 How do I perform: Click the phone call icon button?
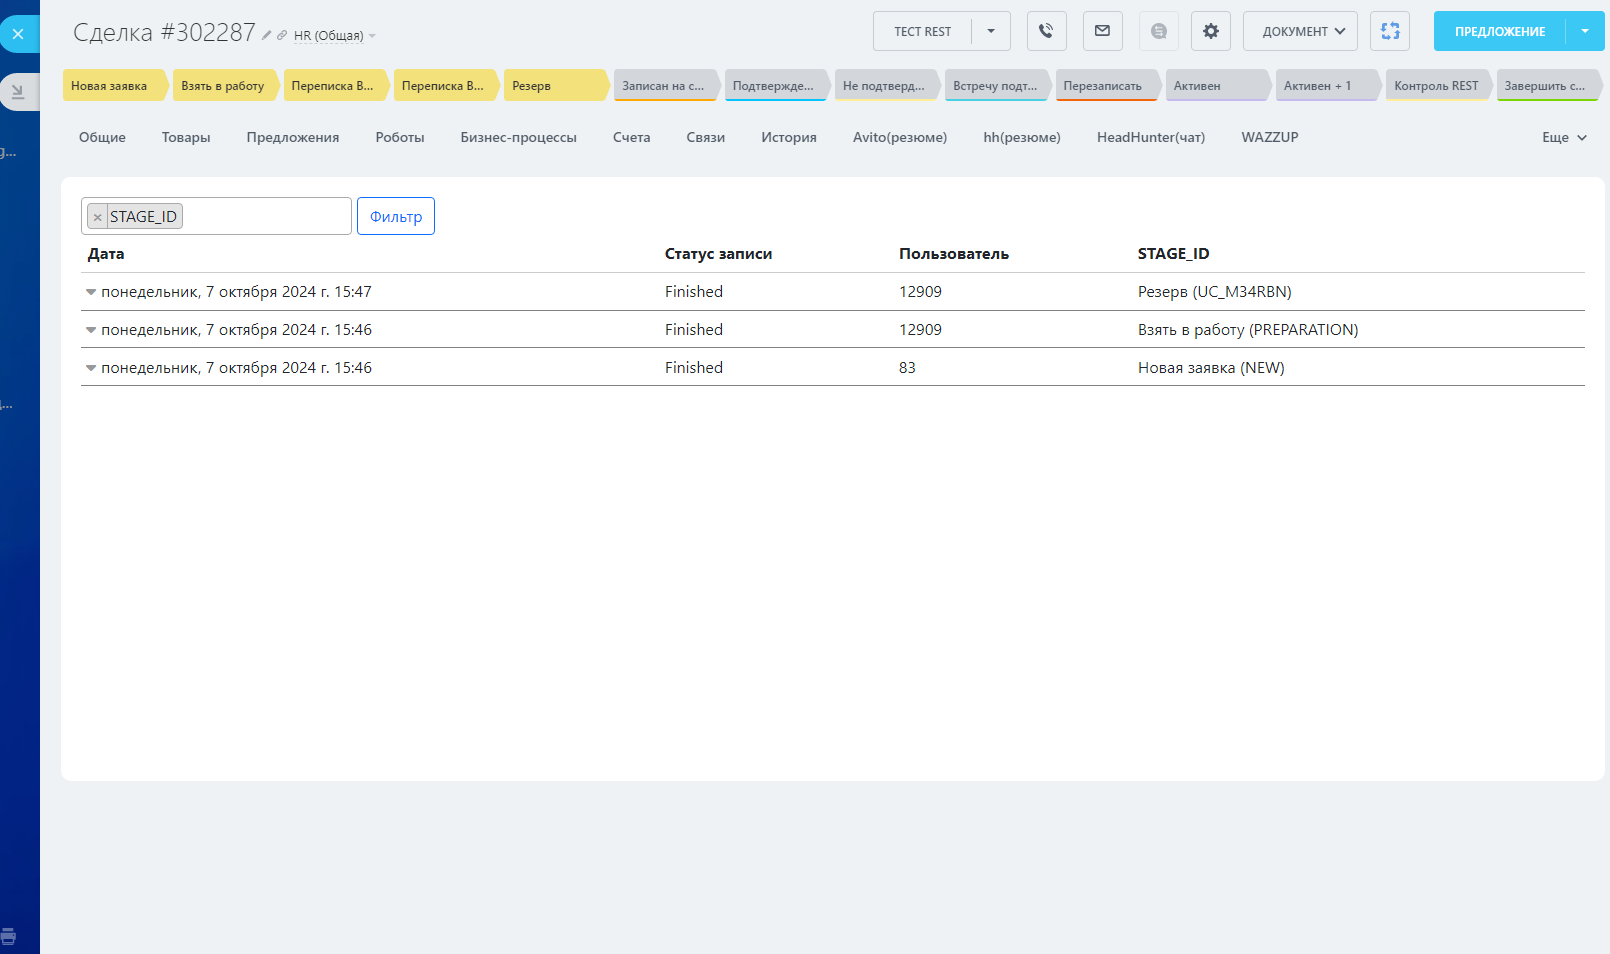[1046, 31]
